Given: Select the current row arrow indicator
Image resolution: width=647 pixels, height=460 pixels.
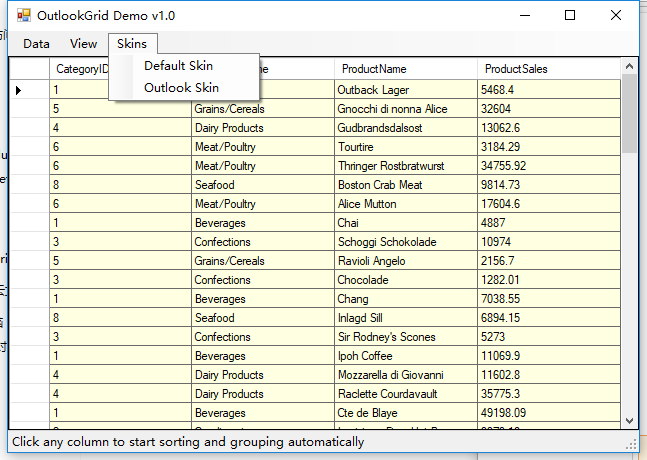Looking at the screenshot, I should (18, 90).
